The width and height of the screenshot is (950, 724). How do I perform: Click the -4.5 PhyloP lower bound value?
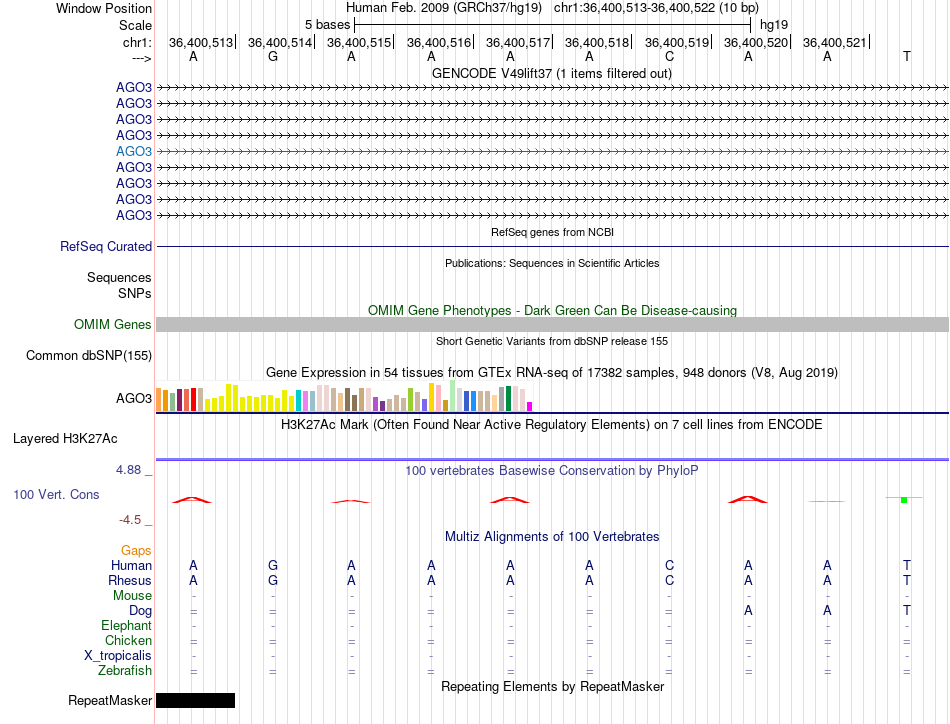[x=130, y=520]
